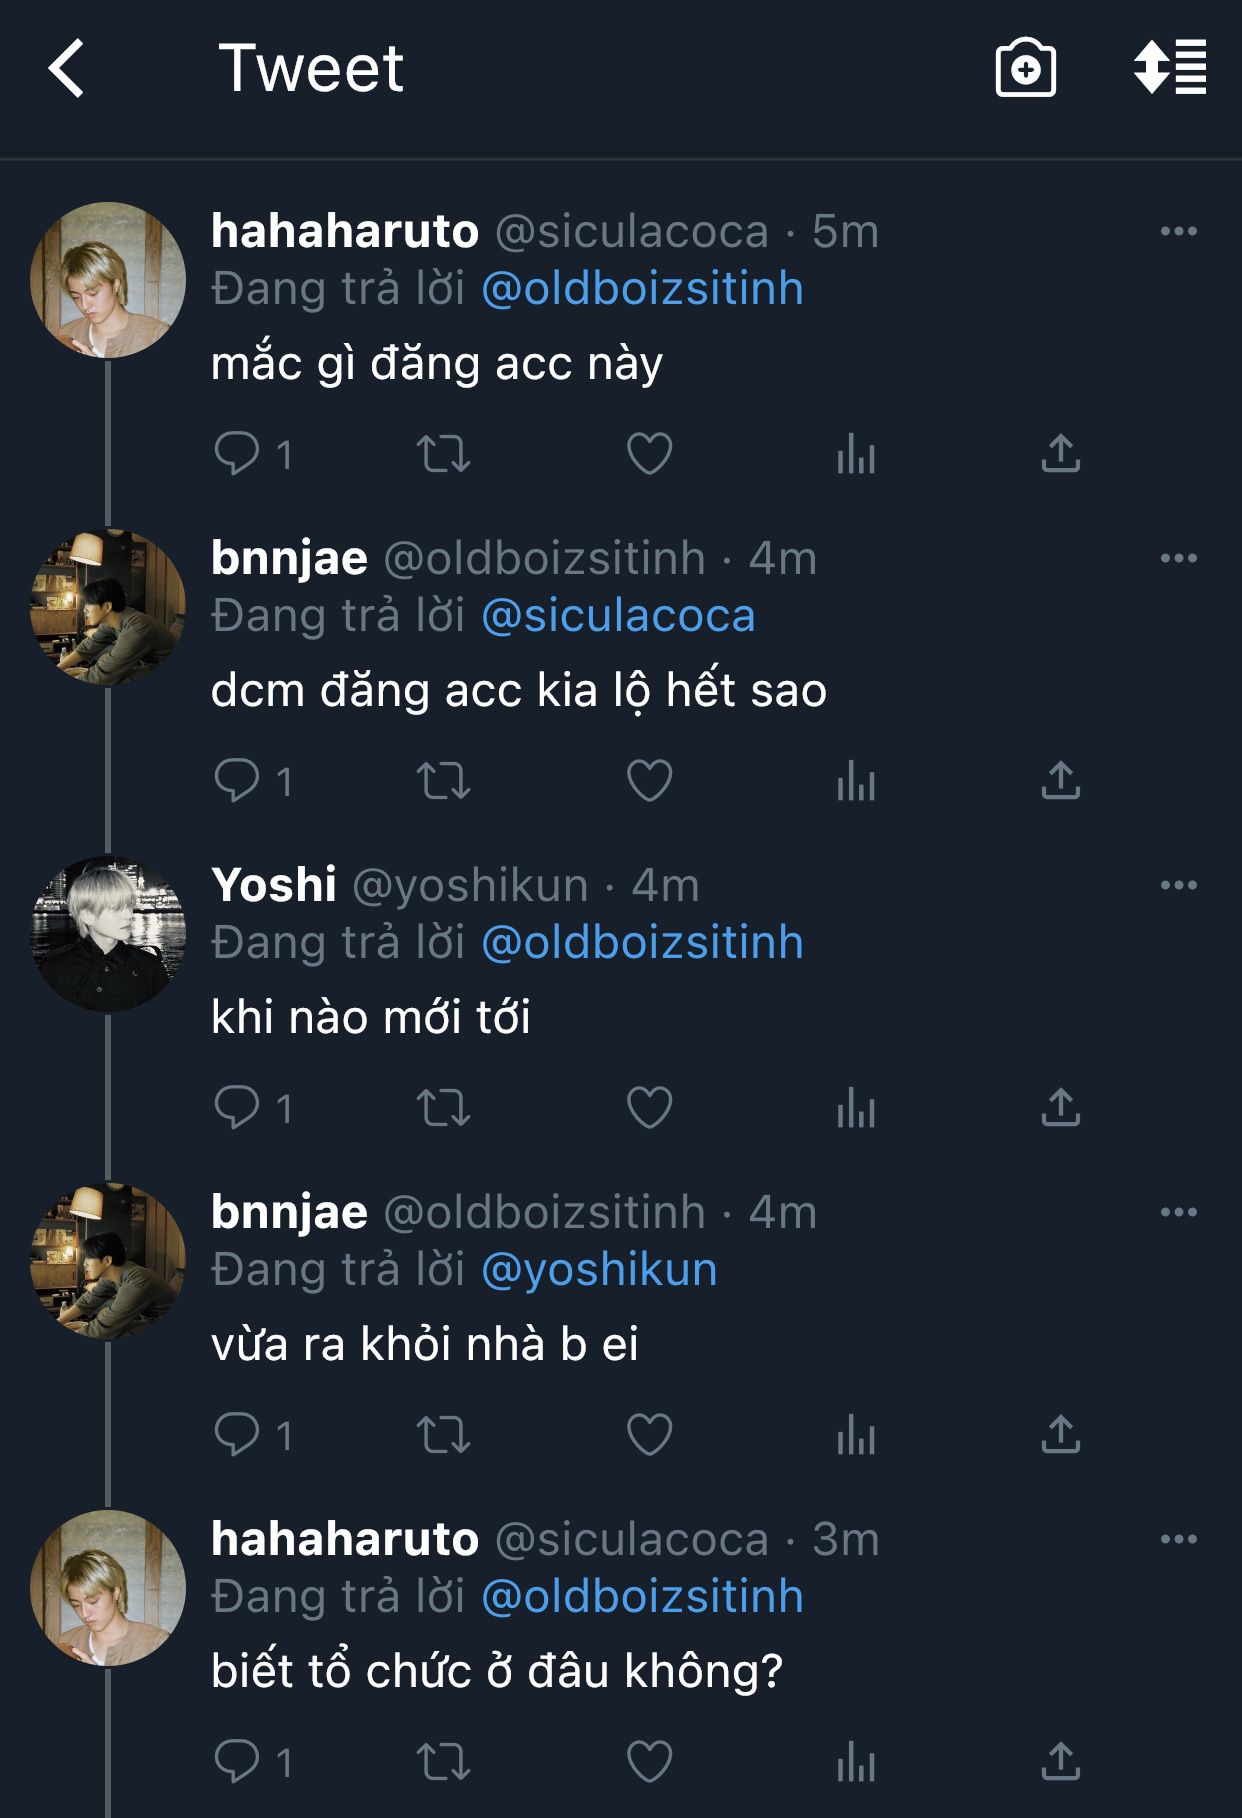Reply to the "mắc gì đăng acc này" tweet

[238, 454]
